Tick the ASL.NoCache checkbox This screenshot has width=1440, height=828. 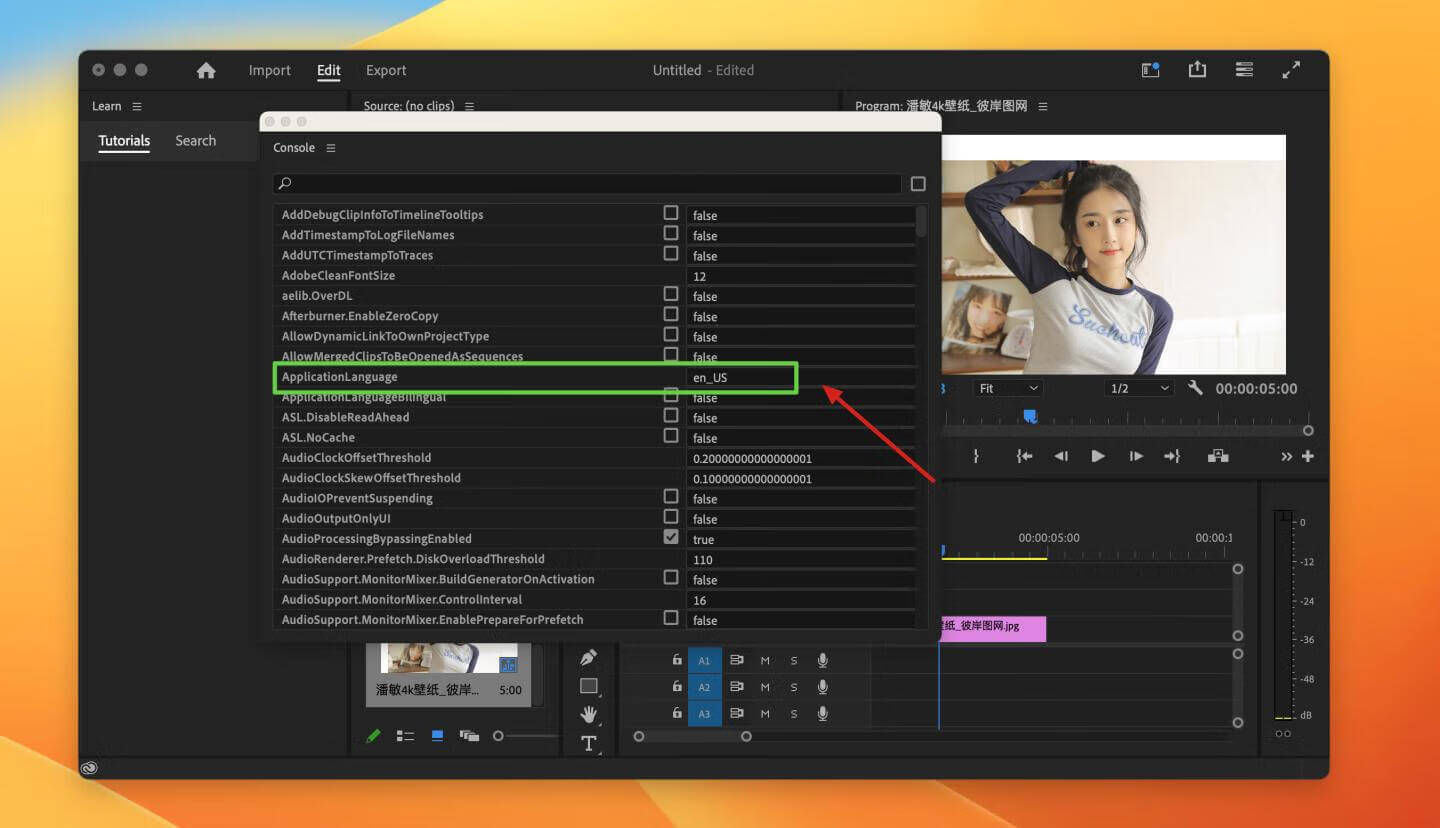click(671, 436)
